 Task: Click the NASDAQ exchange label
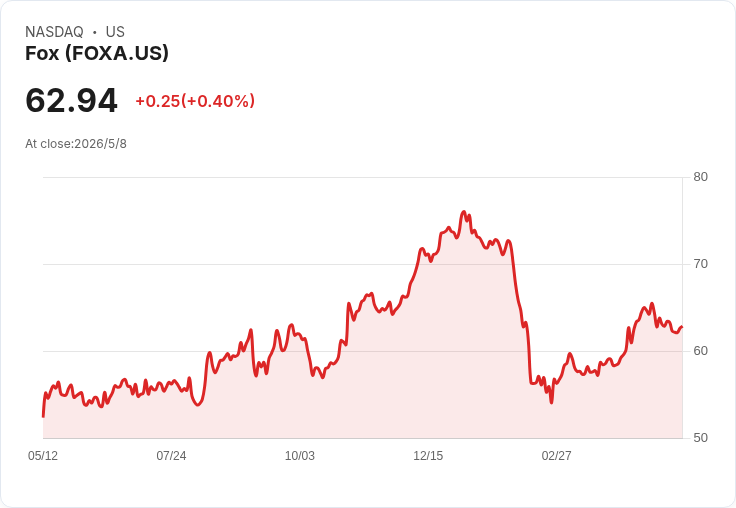click(x=54, y=32)
